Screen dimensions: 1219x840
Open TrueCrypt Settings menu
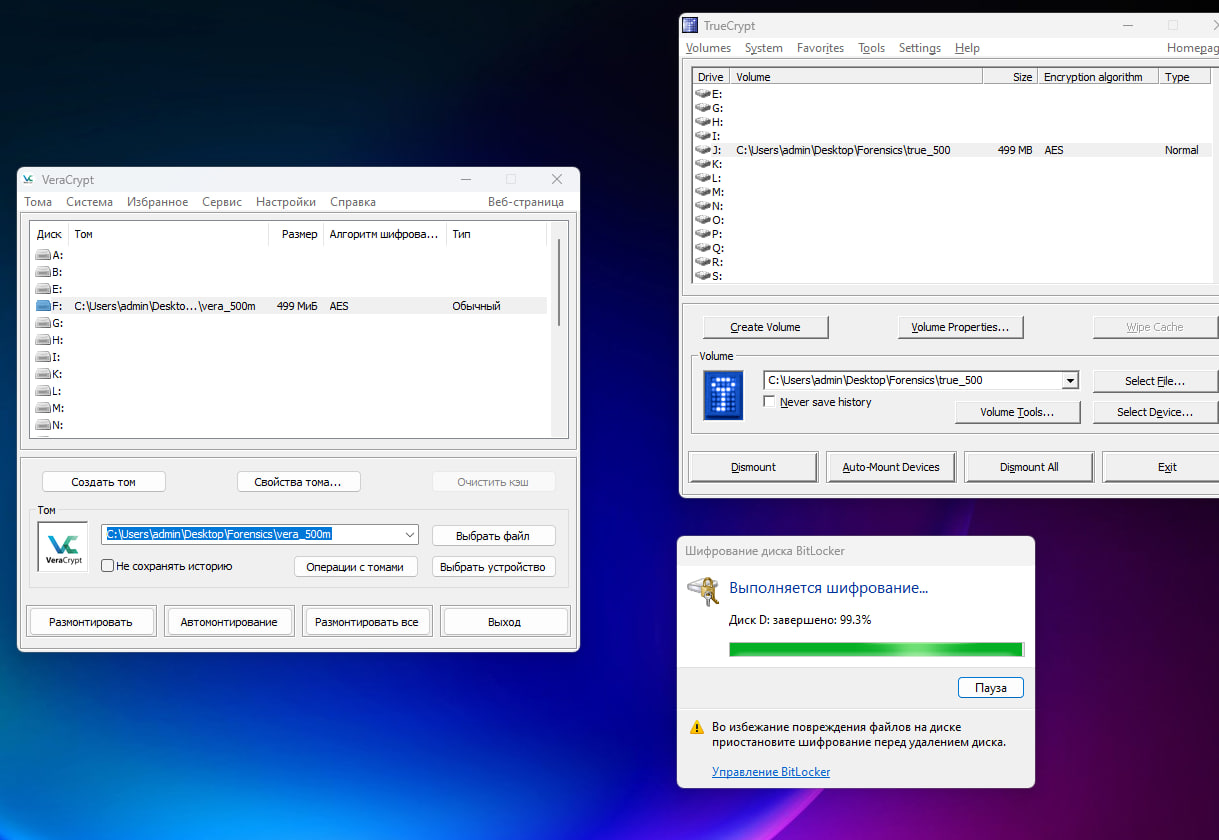pyautogui.click(x=920, y=48)
